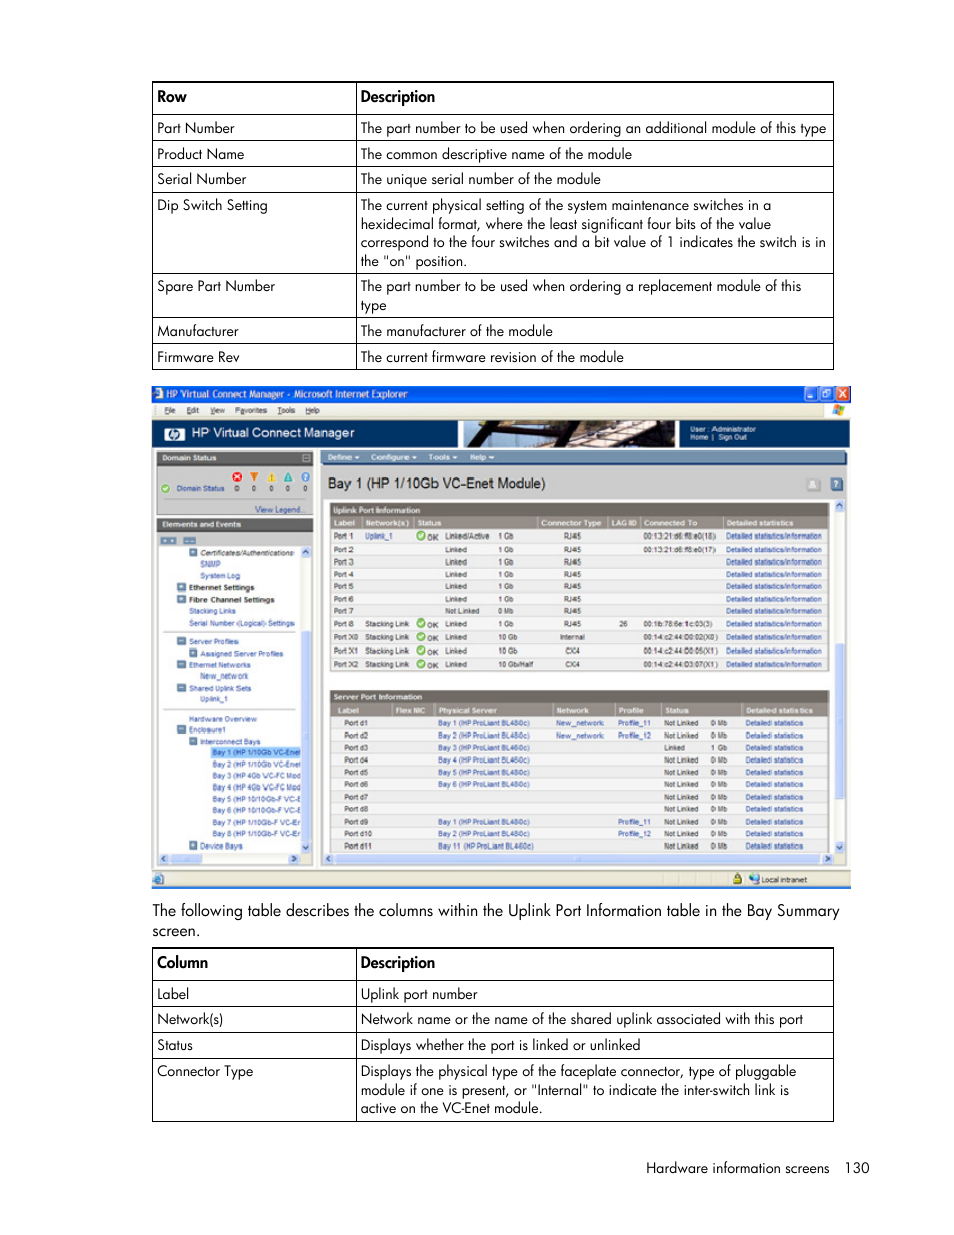The width and height of the screenshot is (954, 1235).
Task: Click the Sign Out link
Action: 732,437
